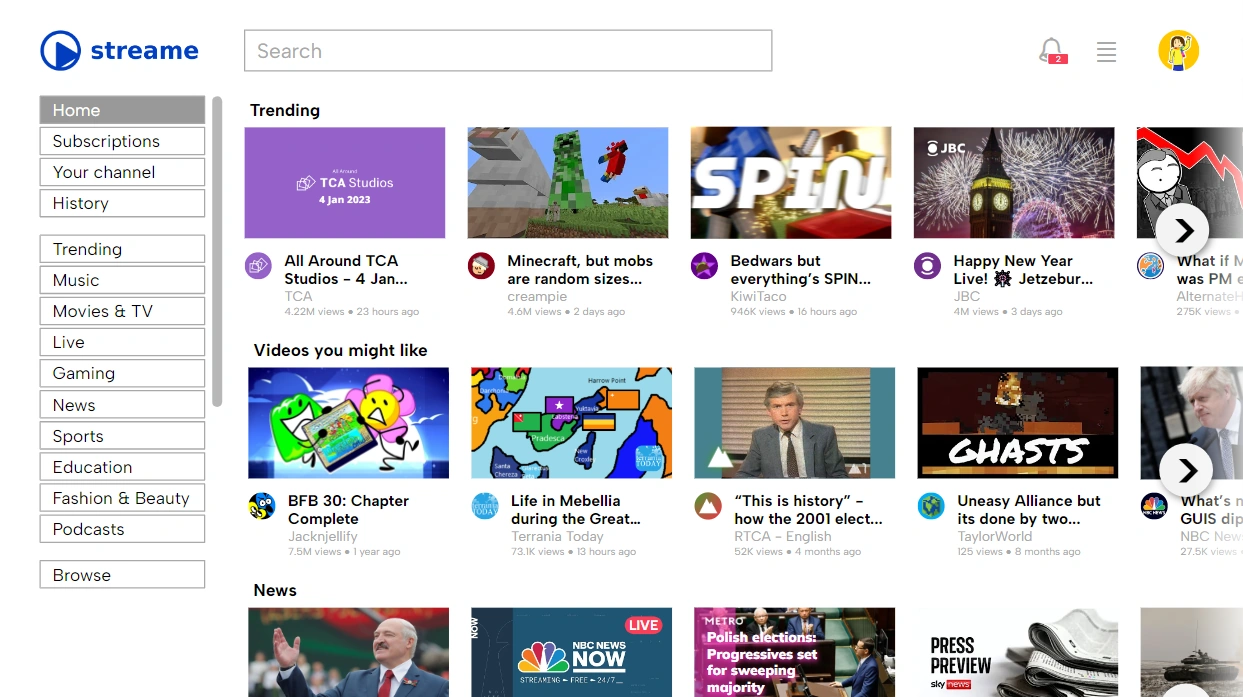Show next Videos you might like arrow
The width and height of the screenshot is (1243, 697).
(1186, 470)
